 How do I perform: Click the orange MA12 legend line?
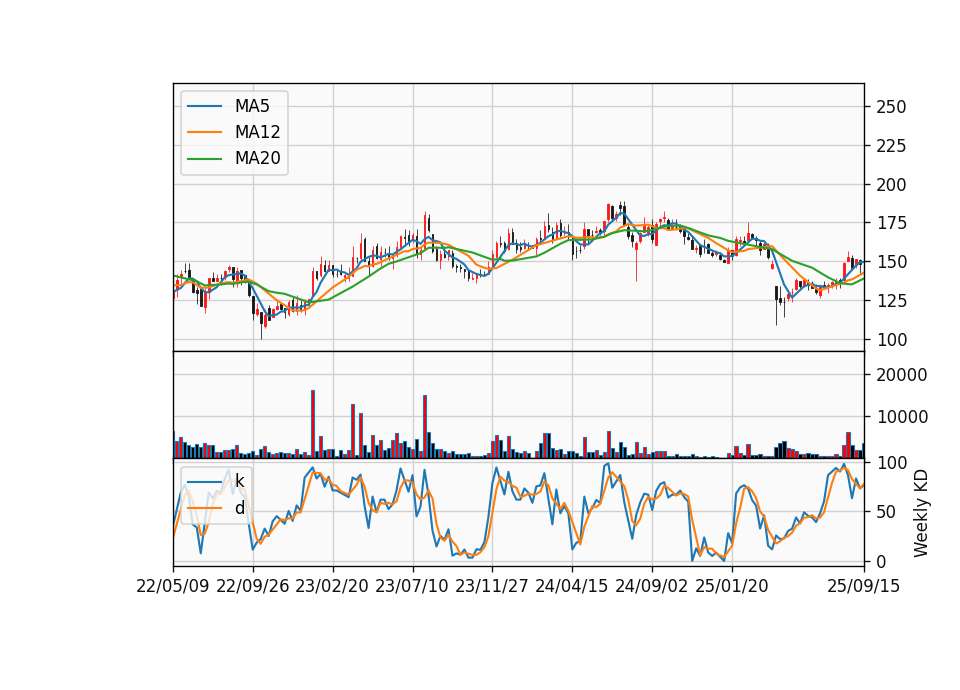204,132
